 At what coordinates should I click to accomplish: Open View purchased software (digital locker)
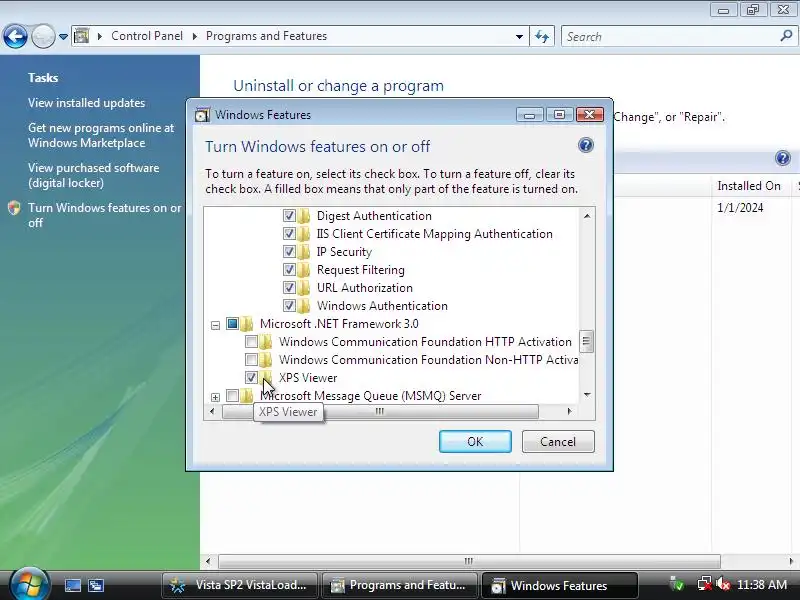click(x=93, y=175)
